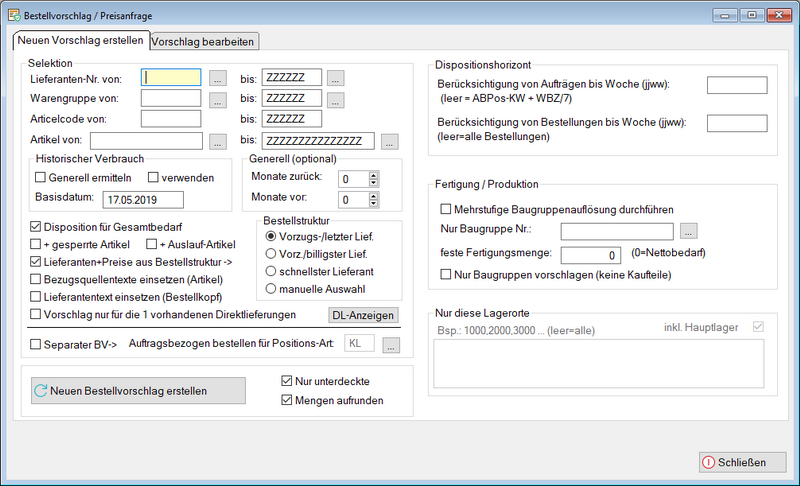Open lookup for Lieferanten-Nr. bis field
Viewport: 800px width, 486px height.
click(336, 77)
